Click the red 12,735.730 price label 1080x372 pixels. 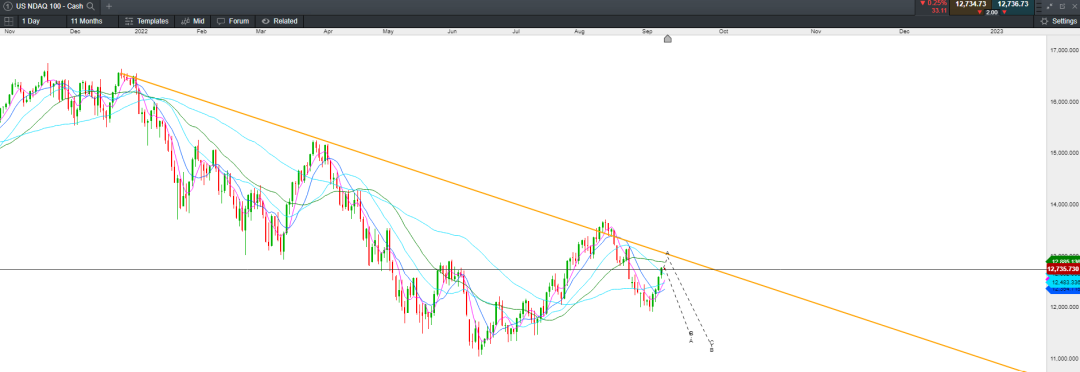point(1063,269)
